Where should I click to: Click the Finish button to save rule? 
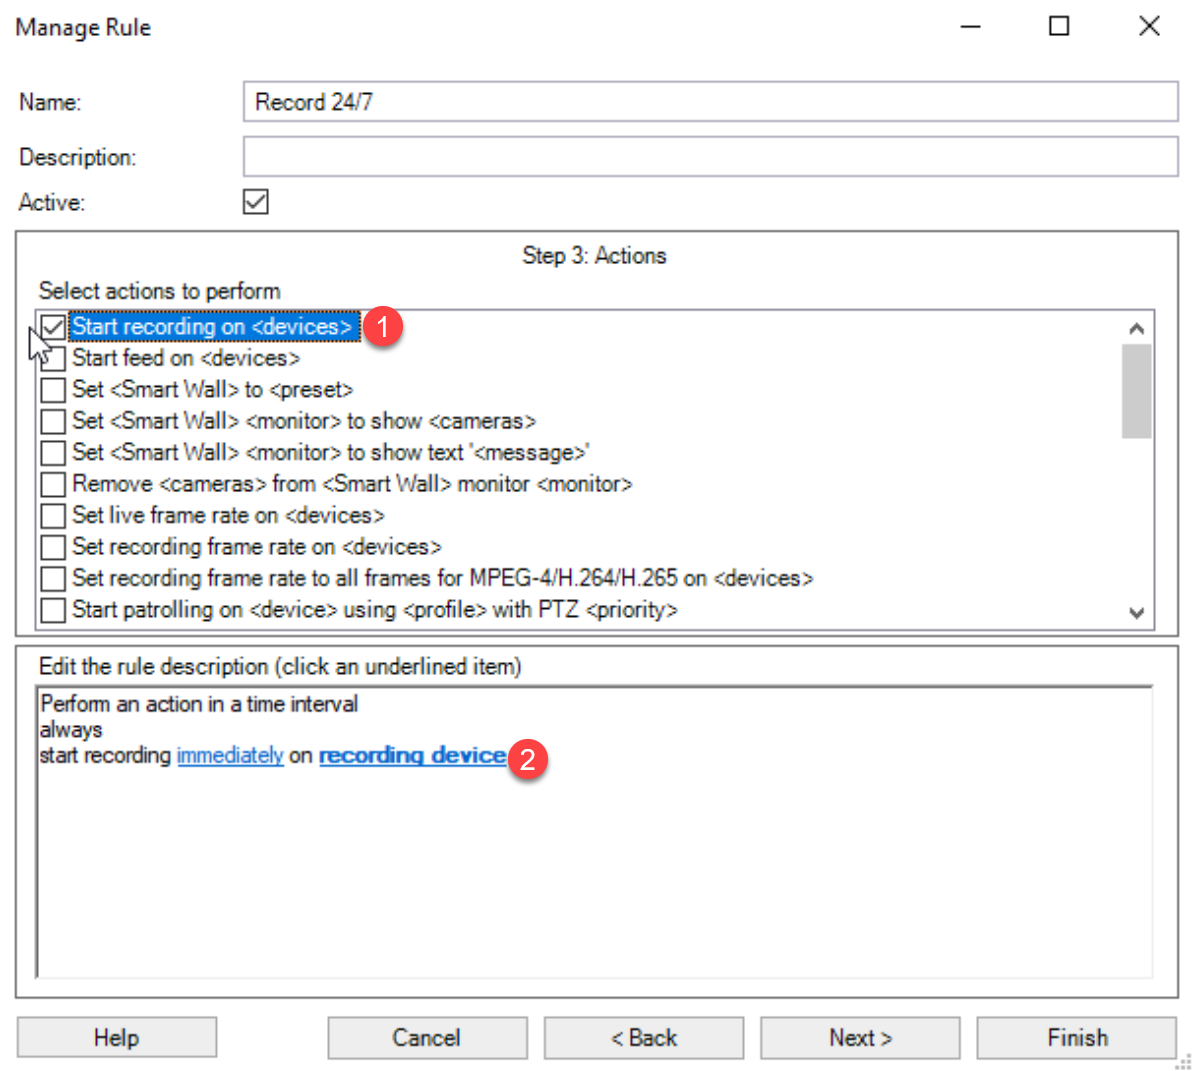[x=1076, y=1037]
